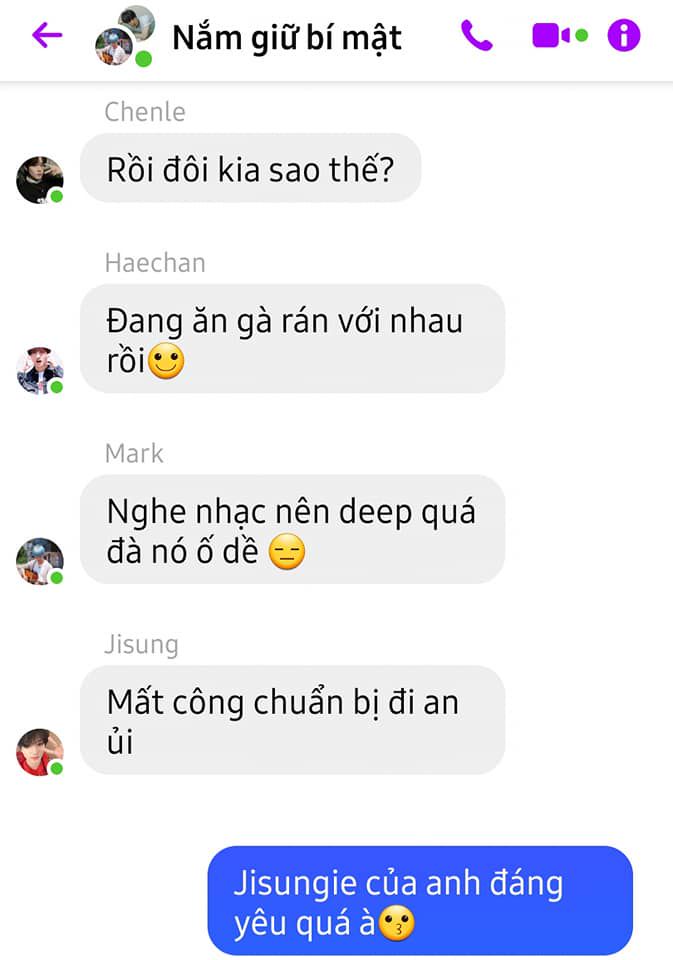Go back using the purple arrow
This screenshot has width=673, height=960.
47,35
